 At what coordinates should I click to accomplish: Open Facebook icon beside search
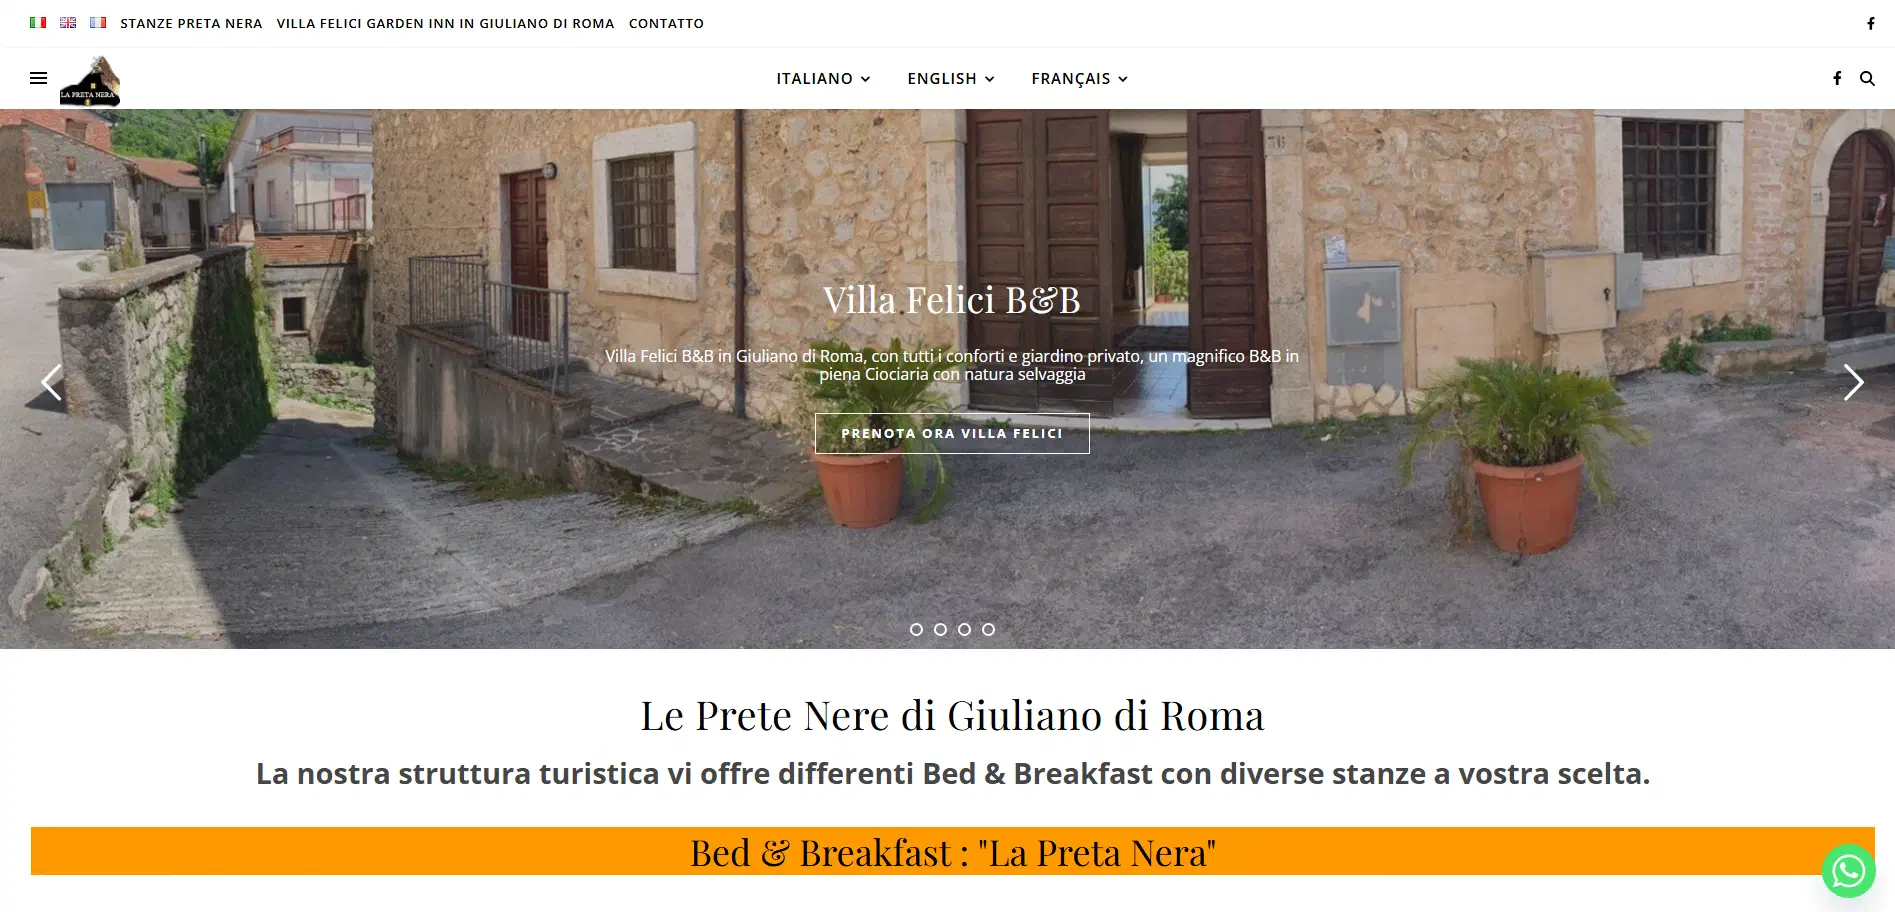1837,78
